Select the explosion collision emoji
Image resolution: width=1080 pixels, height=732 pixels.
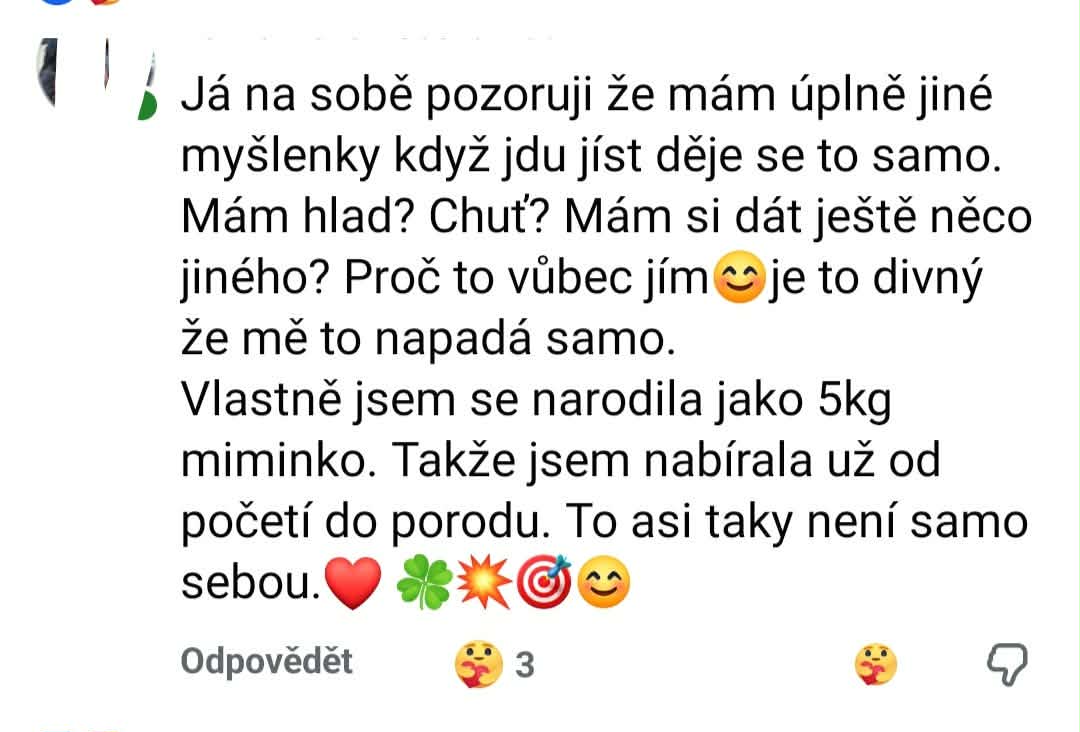[x=484, y=583]
